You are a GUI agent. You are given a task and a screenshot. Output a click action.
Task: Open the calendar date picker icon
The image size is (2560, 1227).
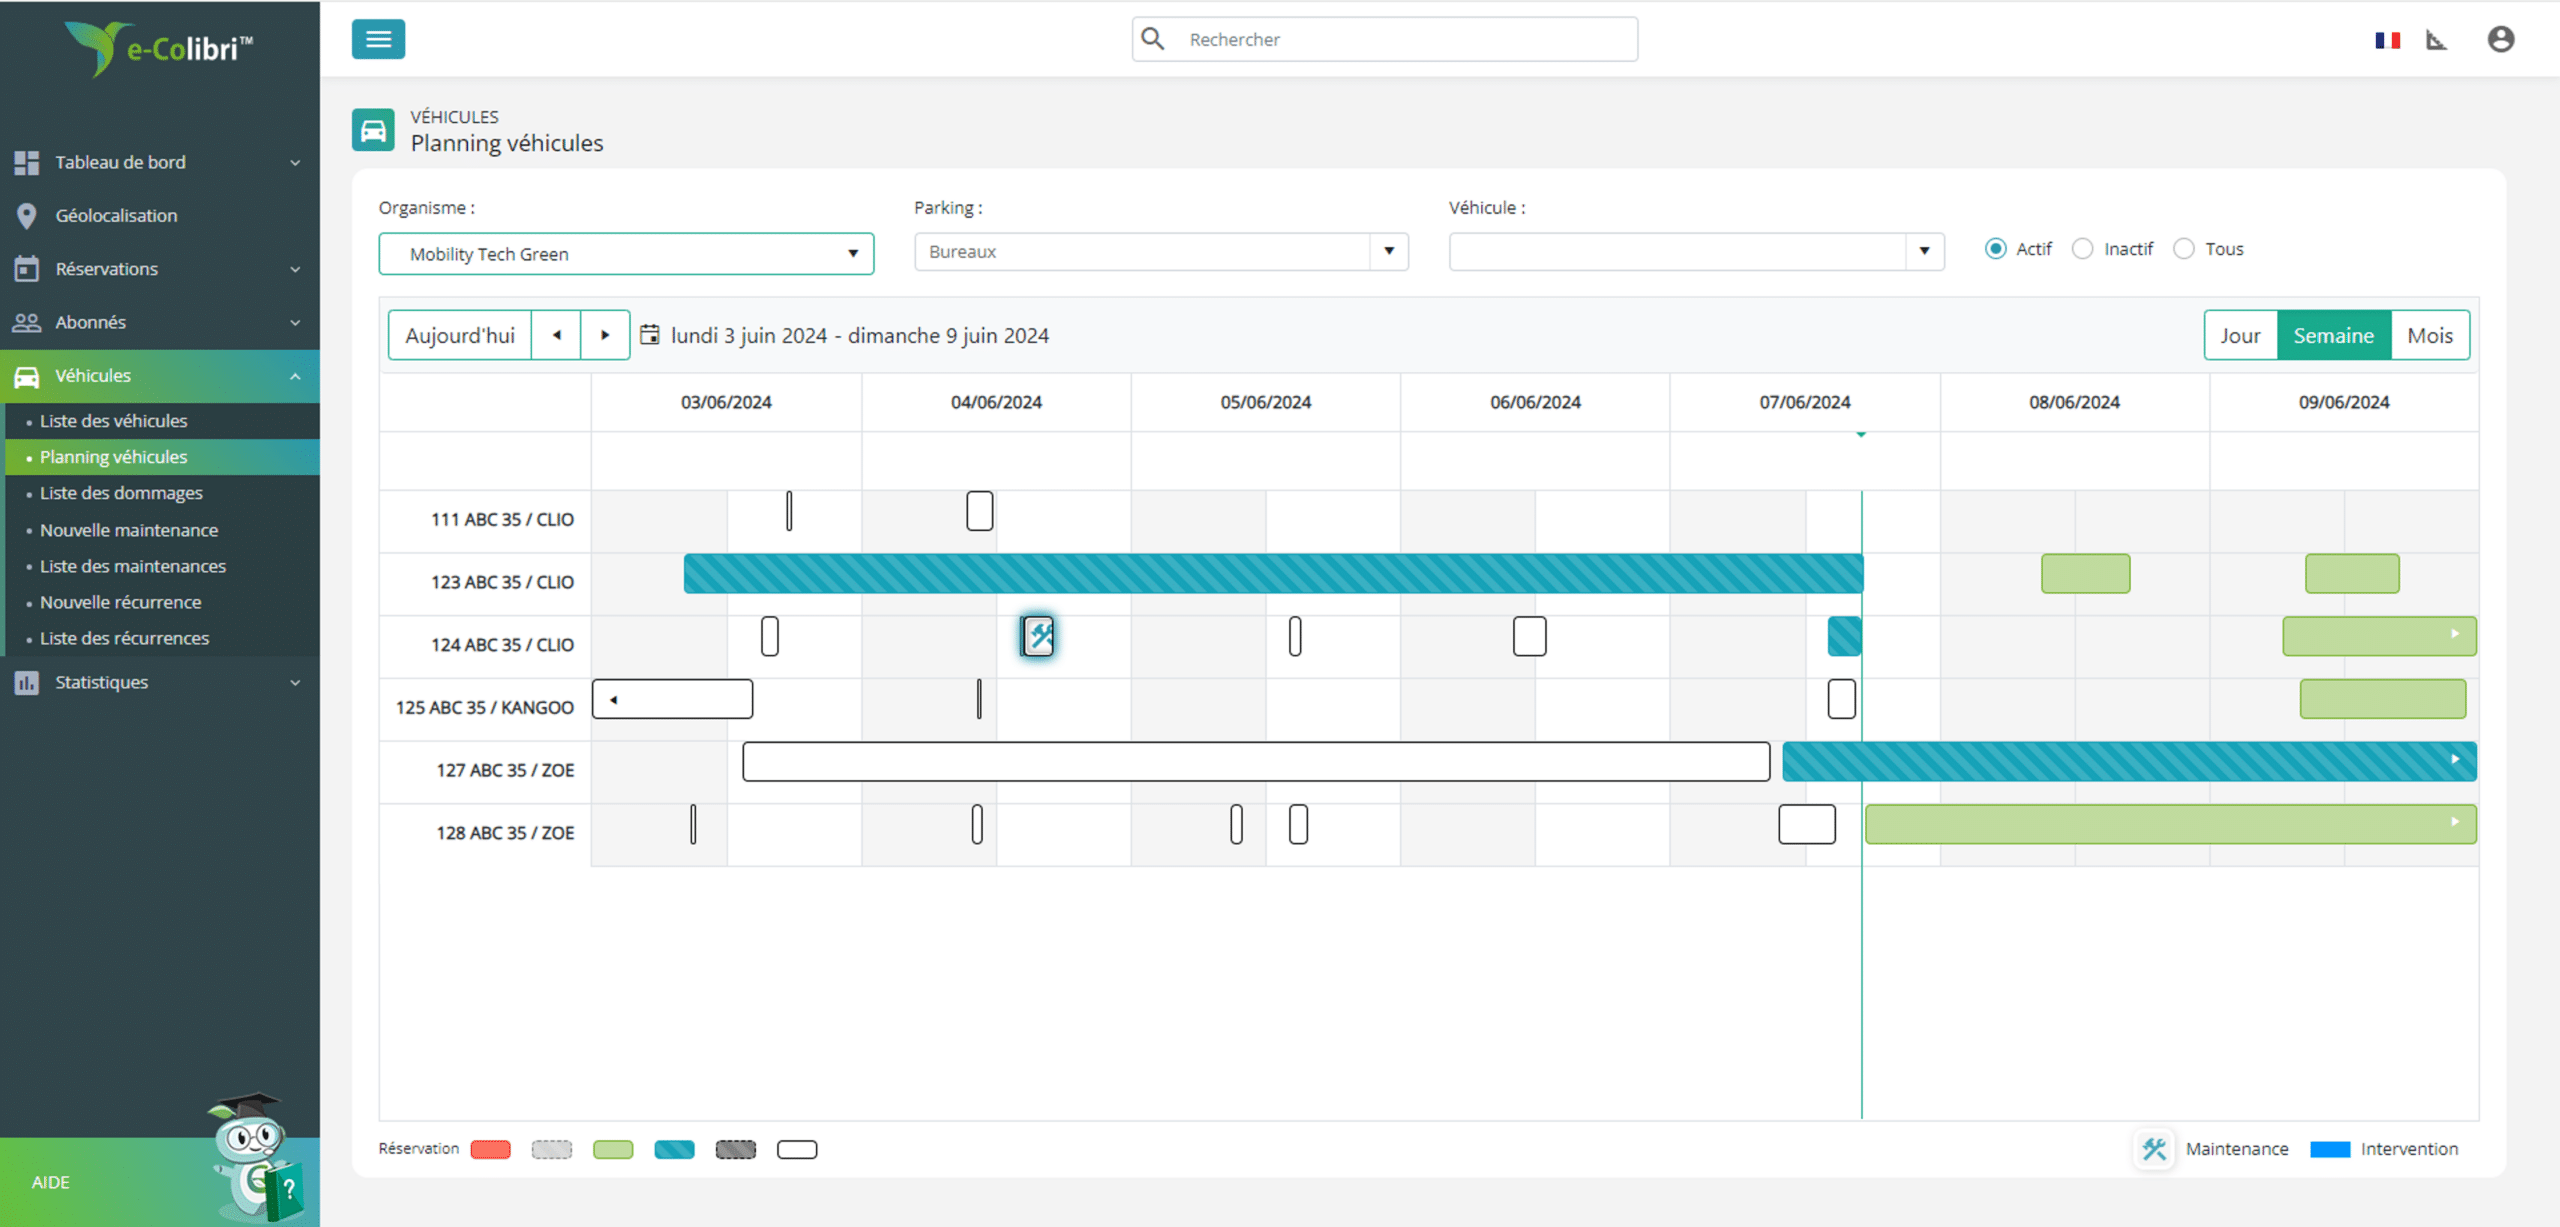(650, 335)
